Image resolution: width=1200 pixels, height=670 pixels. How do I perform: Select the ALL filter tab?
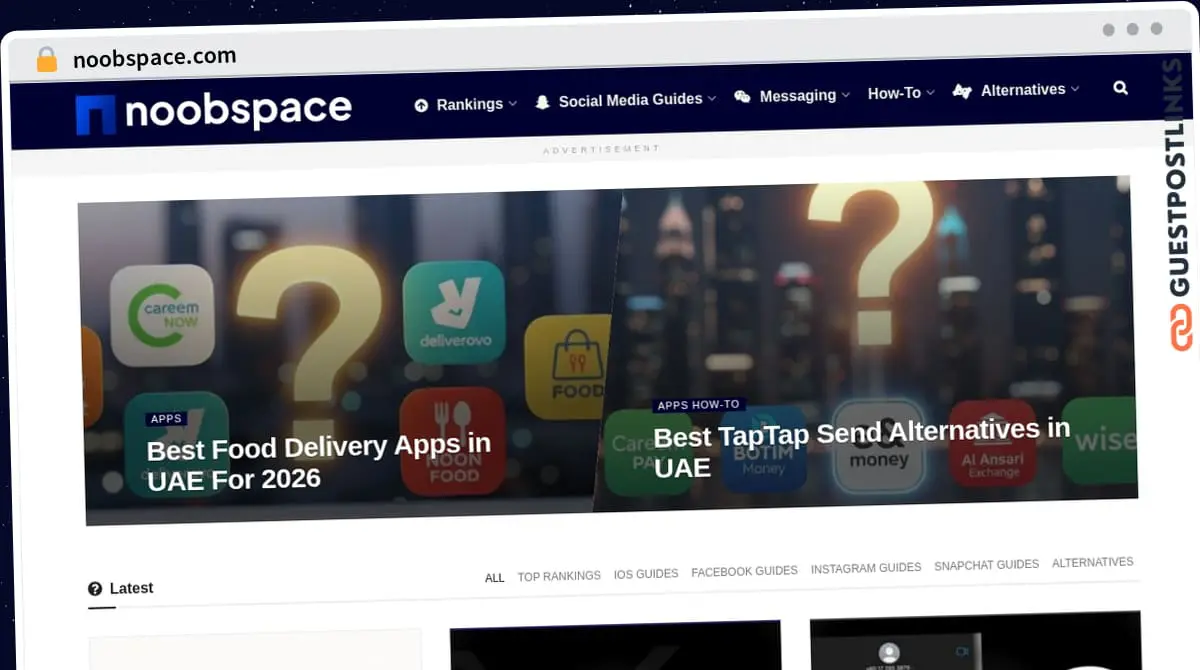pos(495,578)
